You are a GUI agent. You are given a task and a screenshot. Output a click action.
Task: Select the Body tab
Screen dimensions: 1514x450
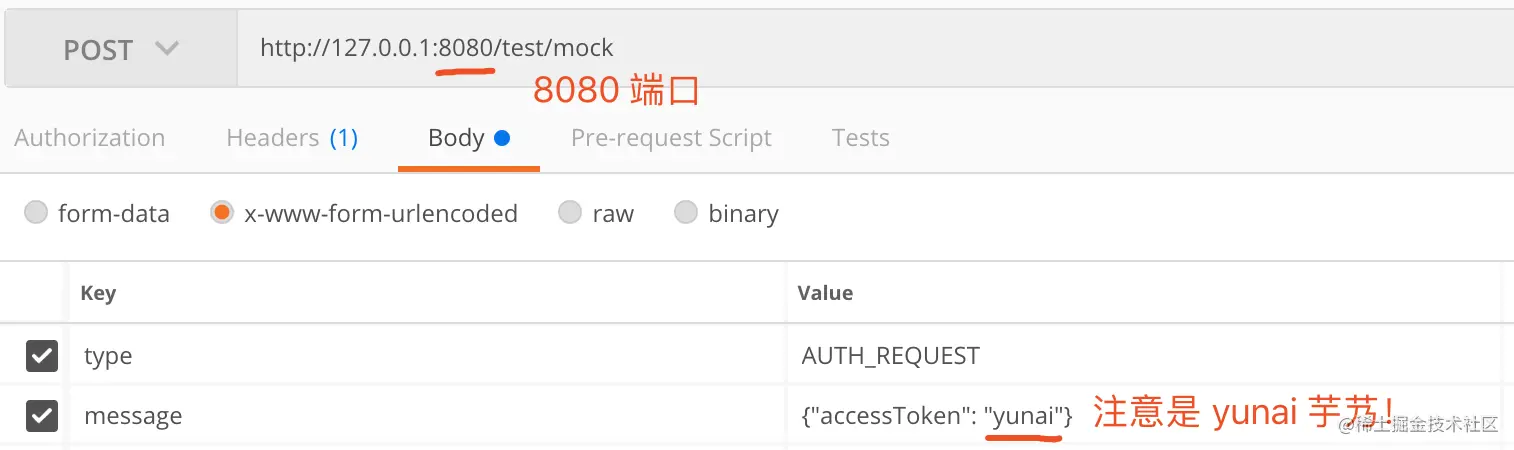pyautogui.click(x=468, y=138)
